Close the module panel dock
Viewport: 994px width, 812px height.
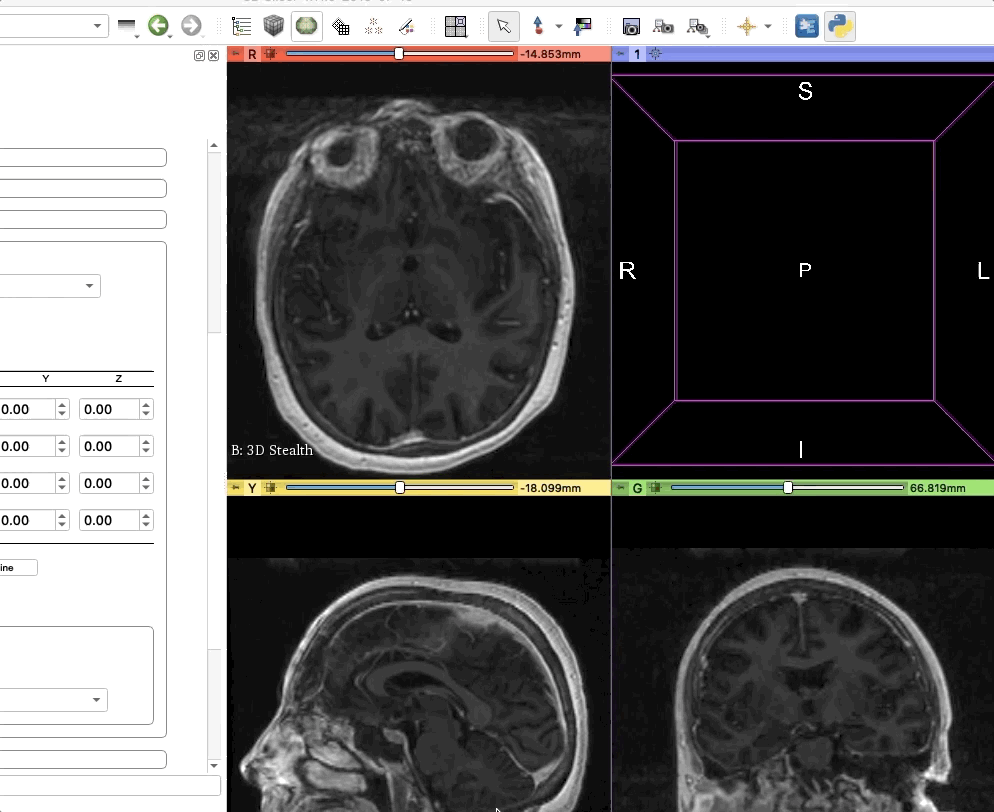[x=214, y=56]
